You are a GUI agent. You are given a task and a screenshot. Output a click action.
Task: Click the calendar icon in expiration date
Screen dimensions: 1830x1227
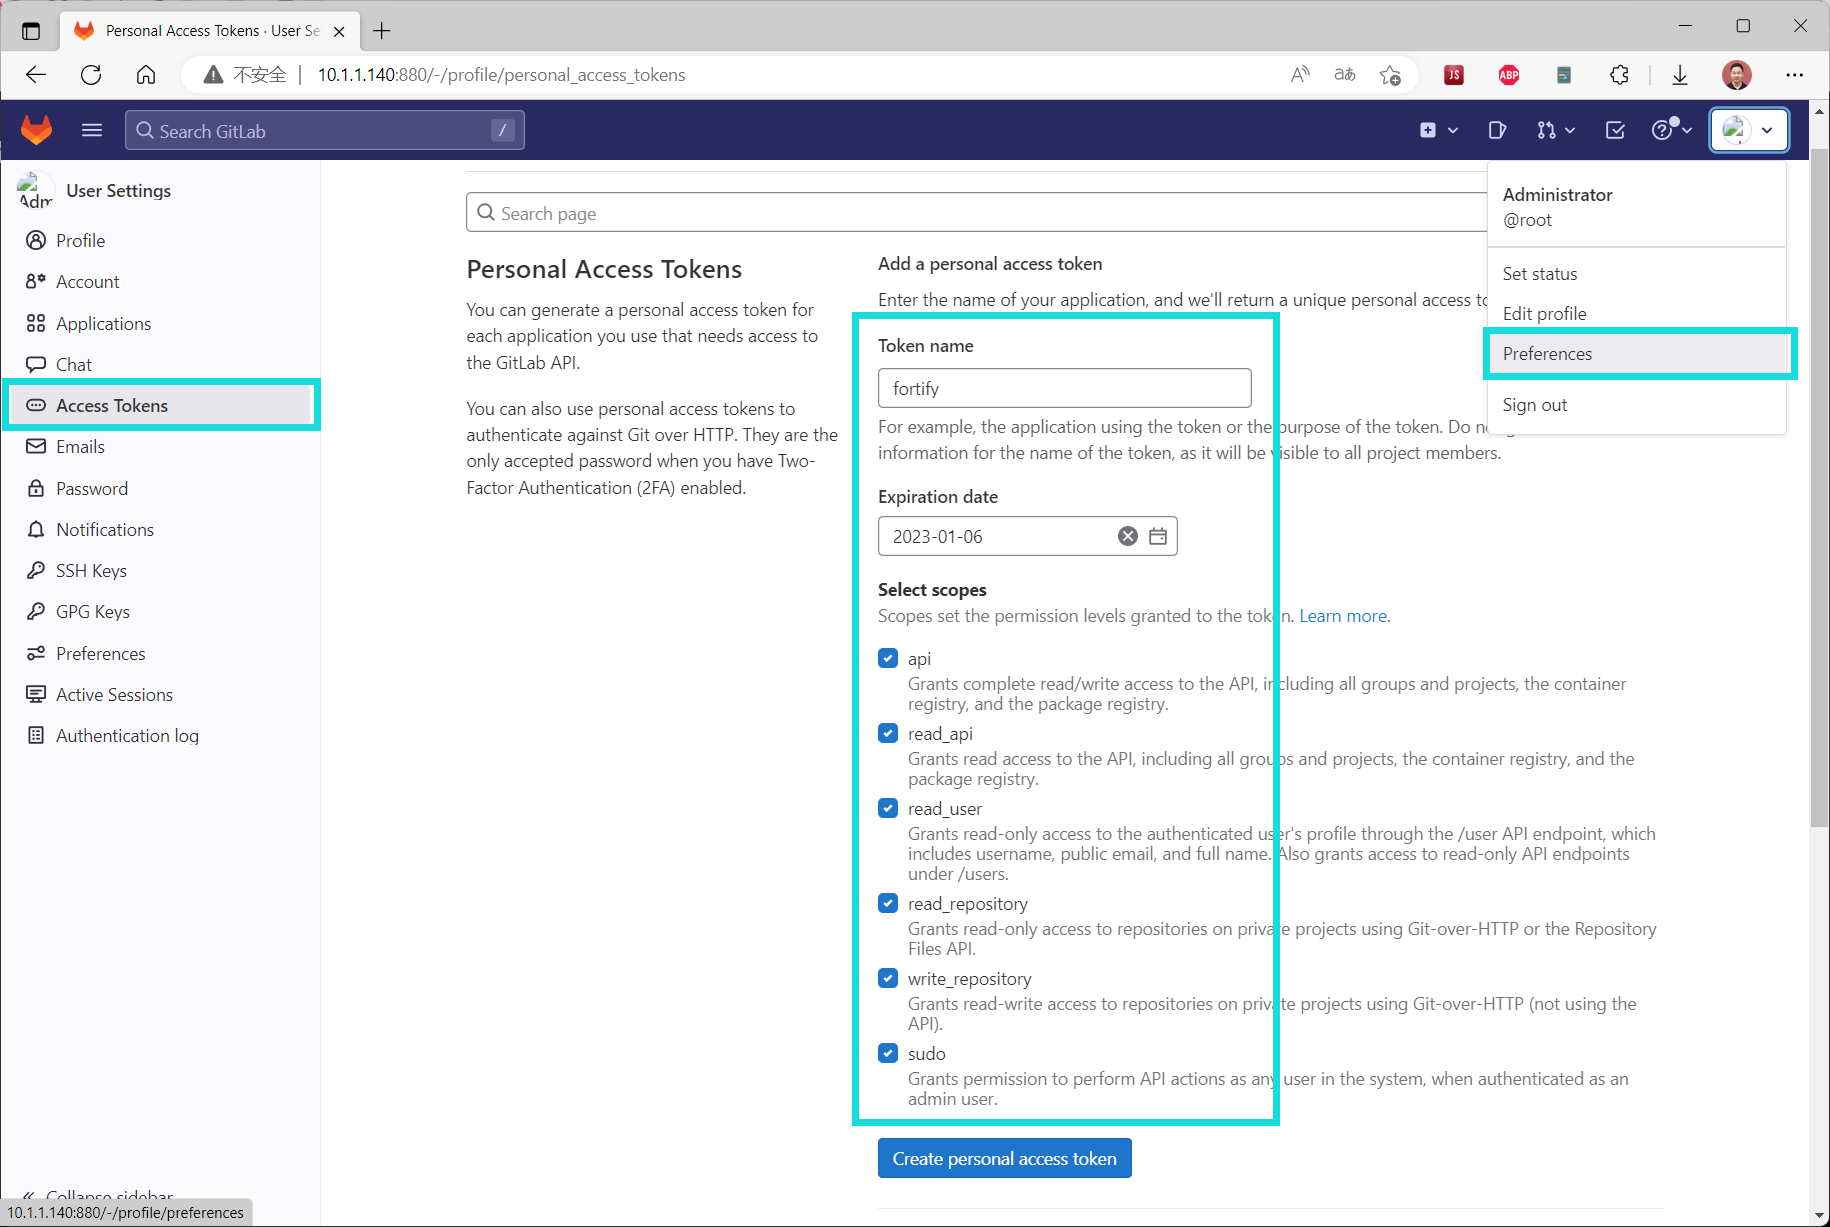tap(1158, 536)
